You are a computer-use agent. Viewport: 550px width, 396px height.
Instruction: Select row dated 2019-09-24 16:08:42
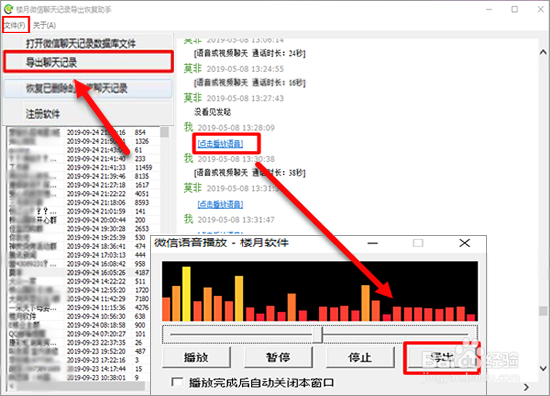pyautogui.click(x=79, y=264)
